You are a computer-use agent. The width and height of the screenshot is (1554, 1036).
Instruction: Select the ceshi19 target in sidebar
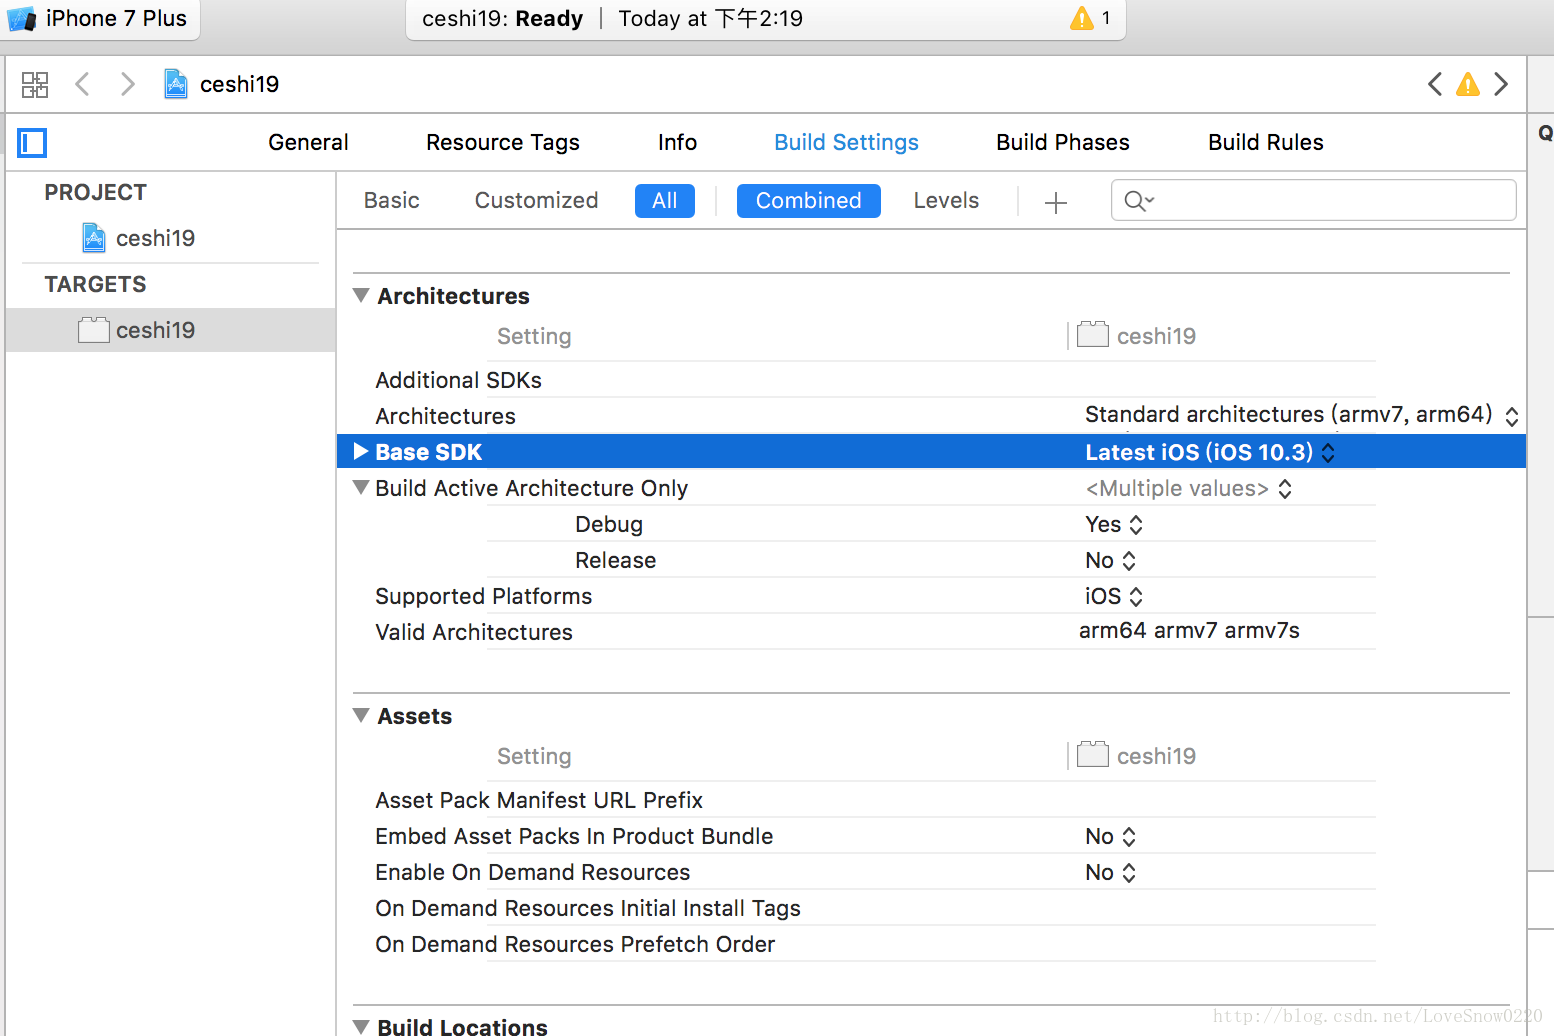tap(170, 330)
